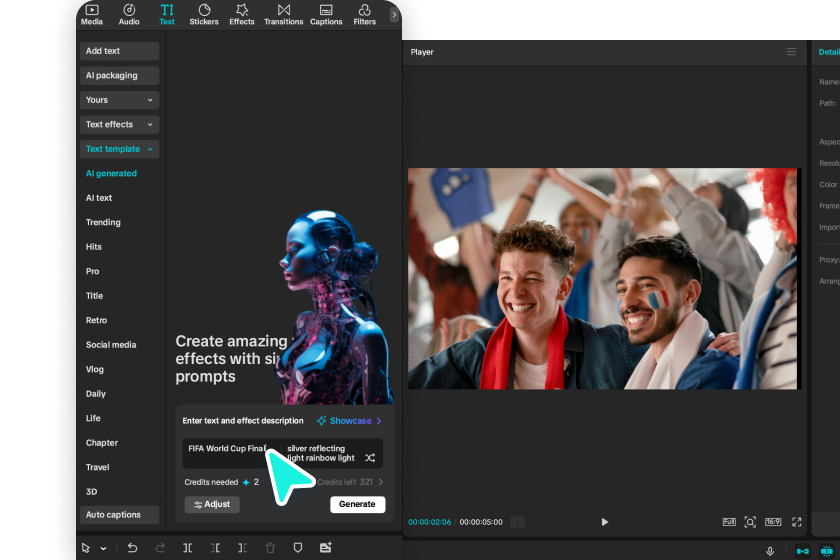840x560 pixels.
Task: Open Auto captions
Action: click(x=119, y=515)
